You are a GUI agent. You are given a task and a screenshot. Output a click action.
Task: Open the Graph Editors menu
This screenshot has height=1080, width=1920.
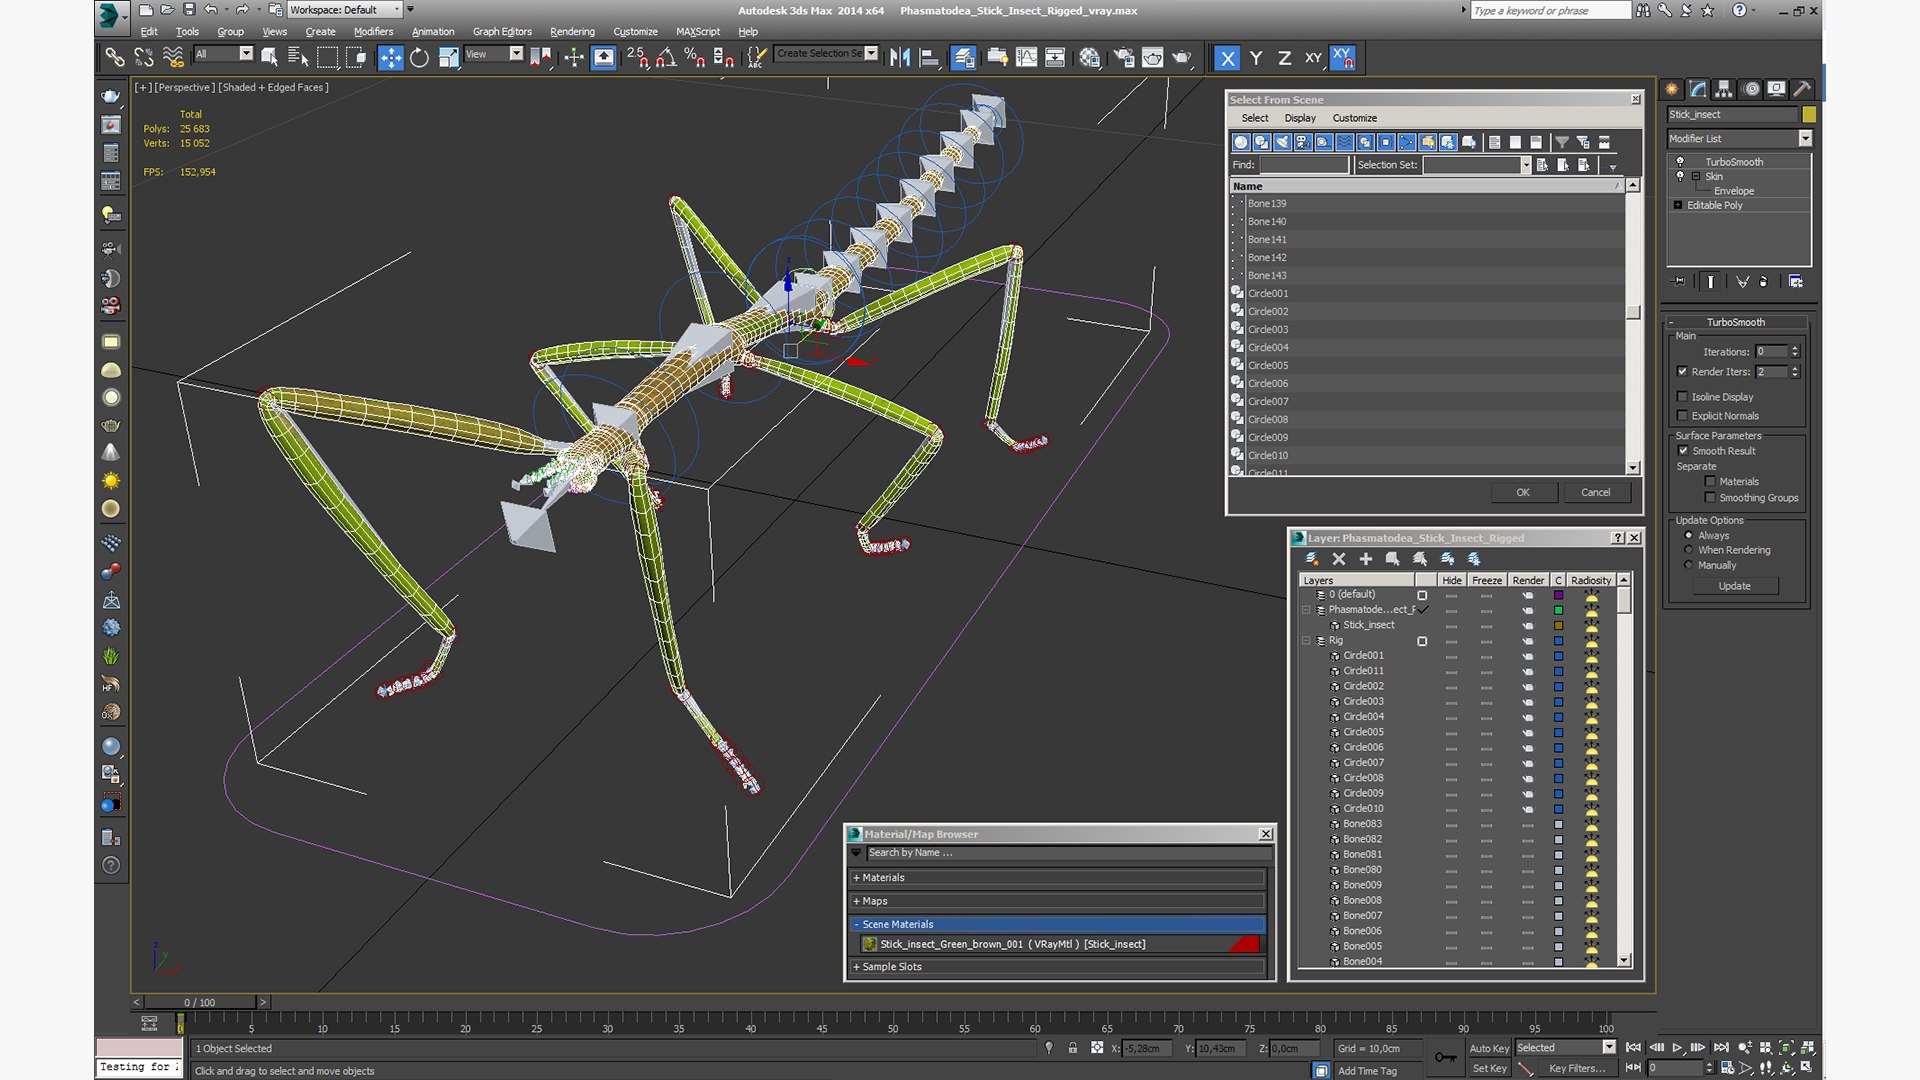[502, 32]
